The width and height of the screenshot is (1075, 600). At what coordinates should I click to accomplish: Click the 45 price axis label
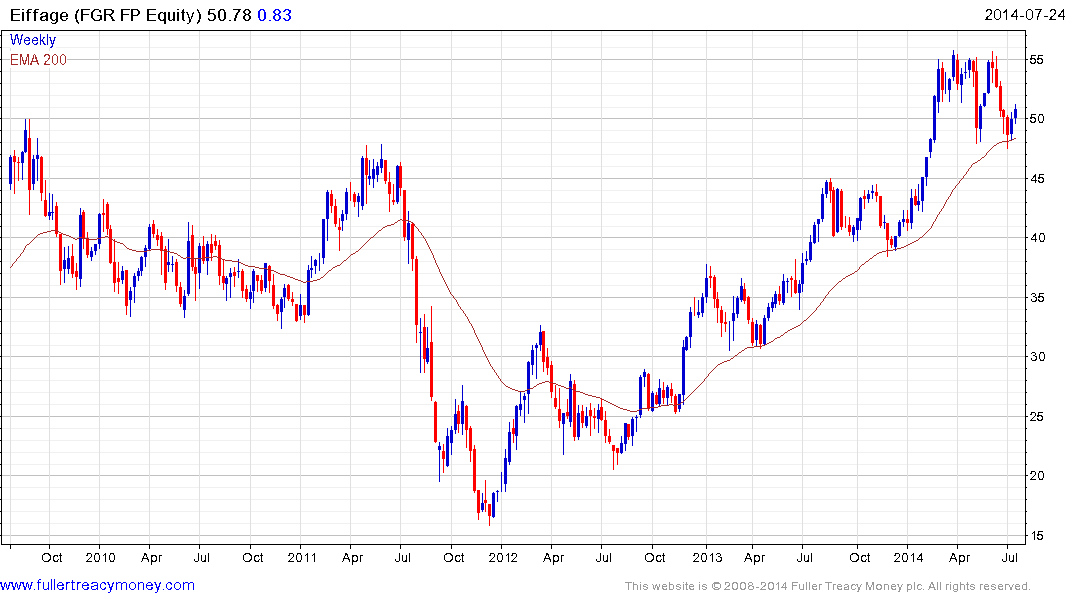(x=1036, y=179)
